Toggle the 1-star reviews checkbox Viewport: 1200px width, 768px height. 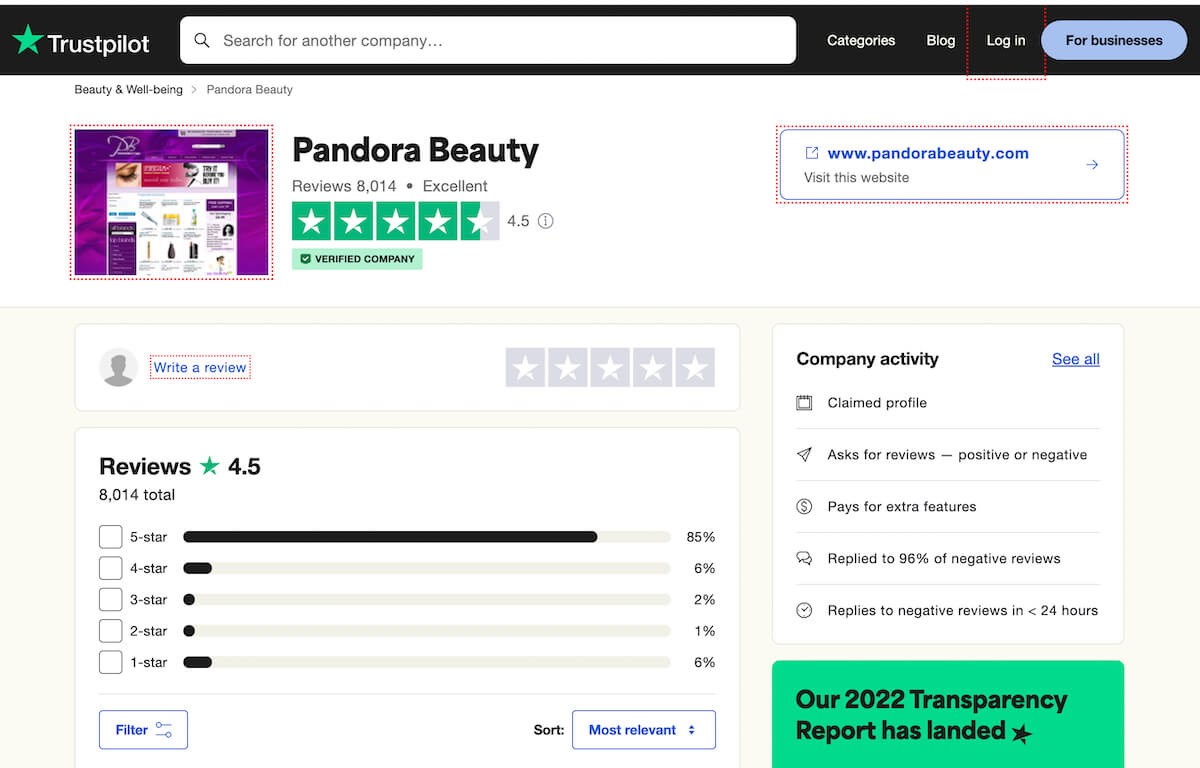110,661
